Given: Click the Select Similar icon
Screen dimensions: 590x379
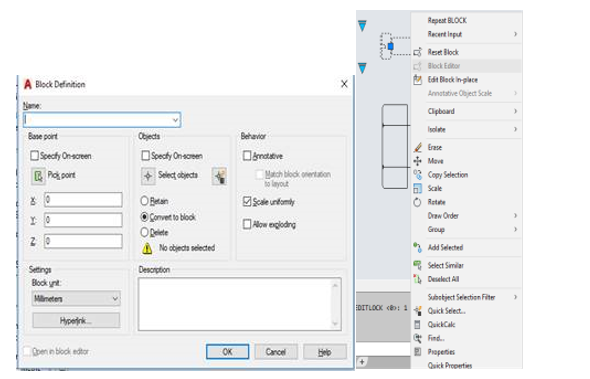Looking at the screenshot, I should click(x=418, y=265).
